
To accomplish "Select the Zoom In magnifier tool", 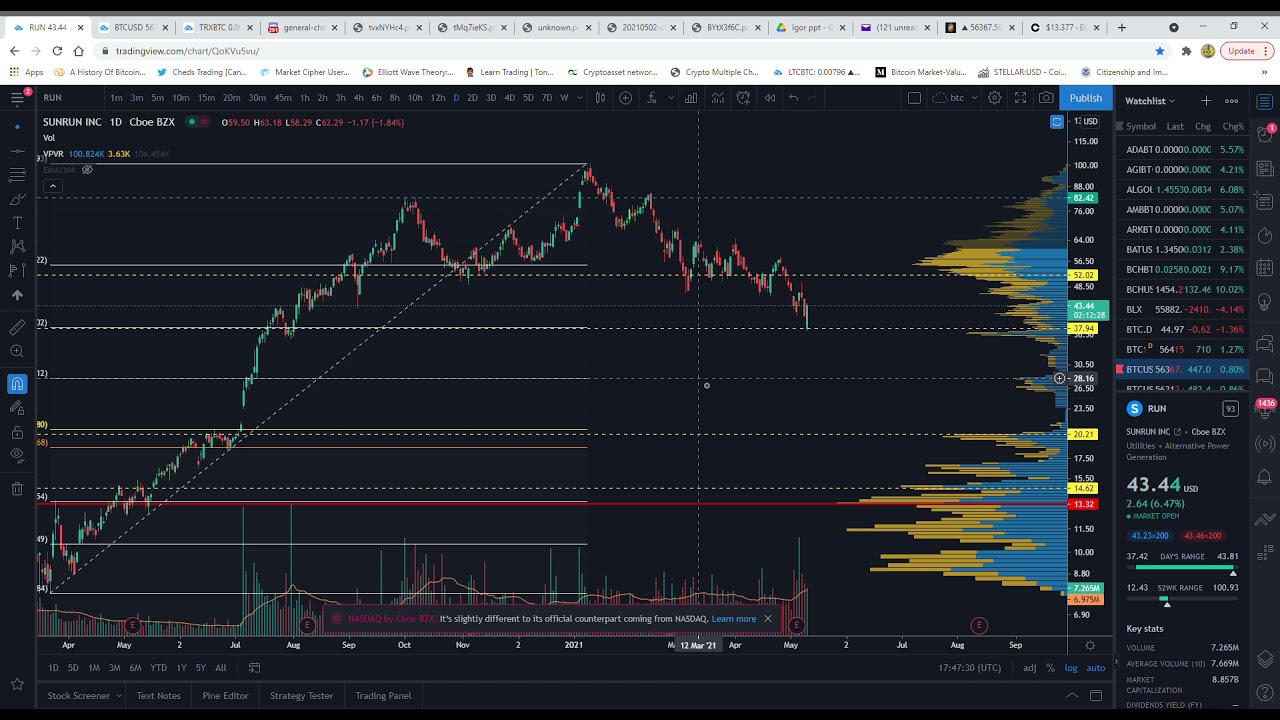I will pyautogui.click(x=17, y=351).
